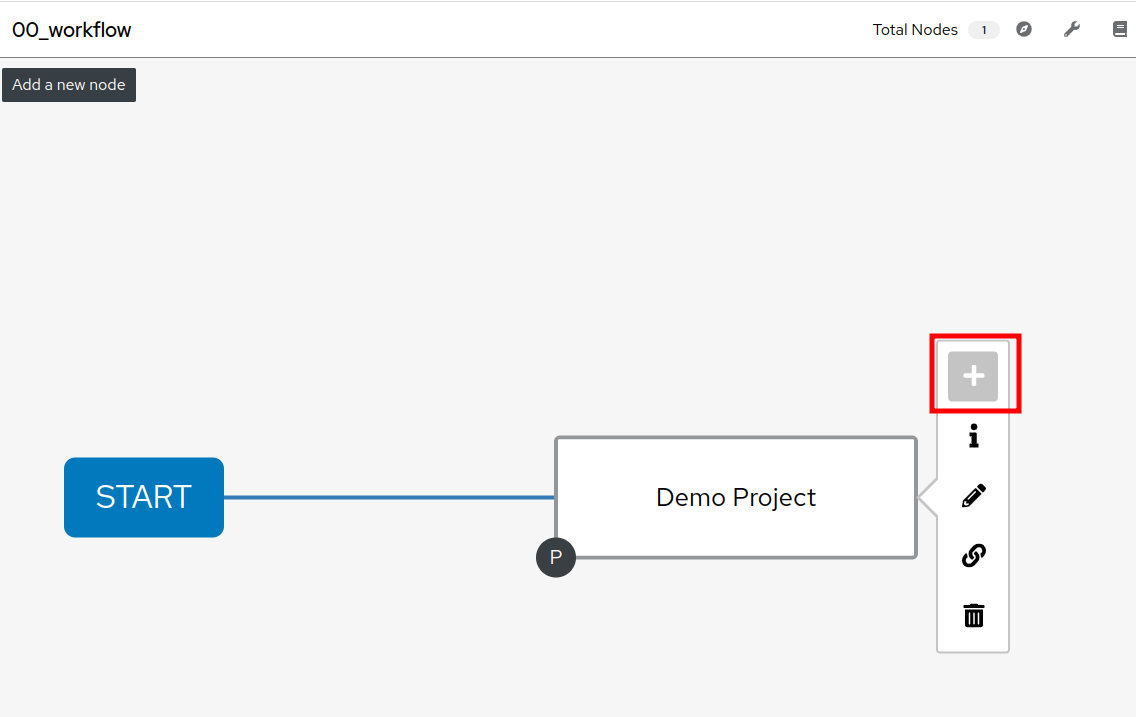Select the Demo Project node box
The height and width of the screenshot is (717, 1136).
[x=736, y=498]
